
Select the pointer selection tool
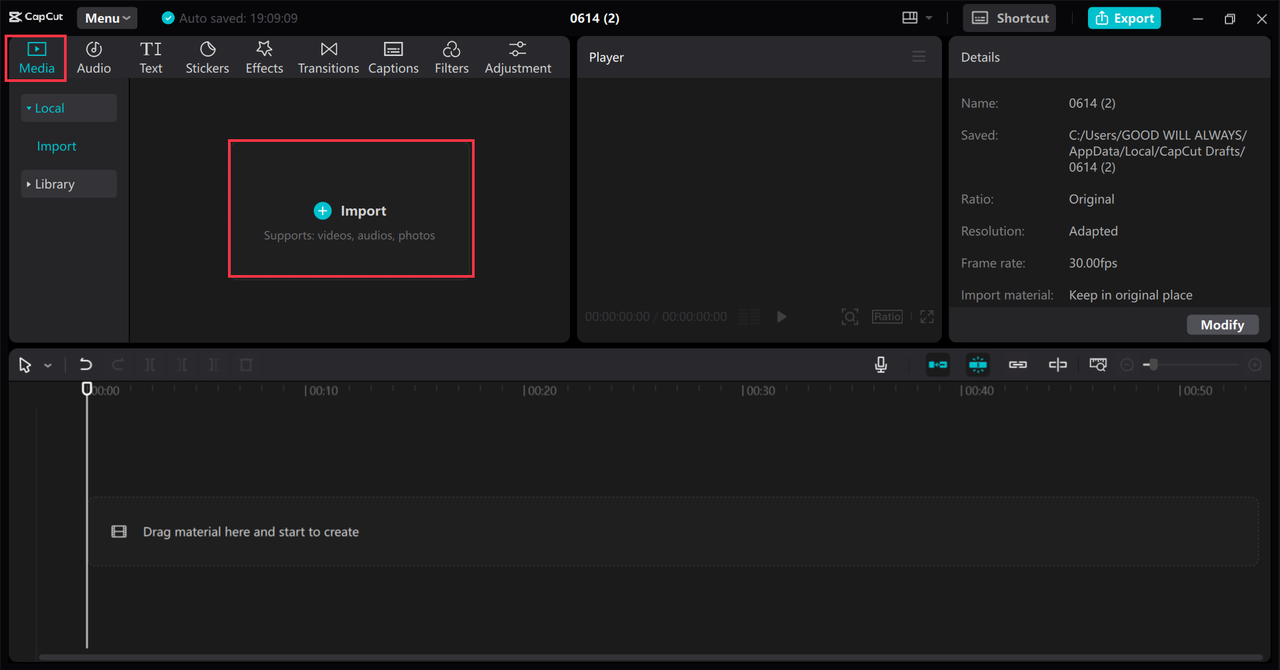click(25, 365)
